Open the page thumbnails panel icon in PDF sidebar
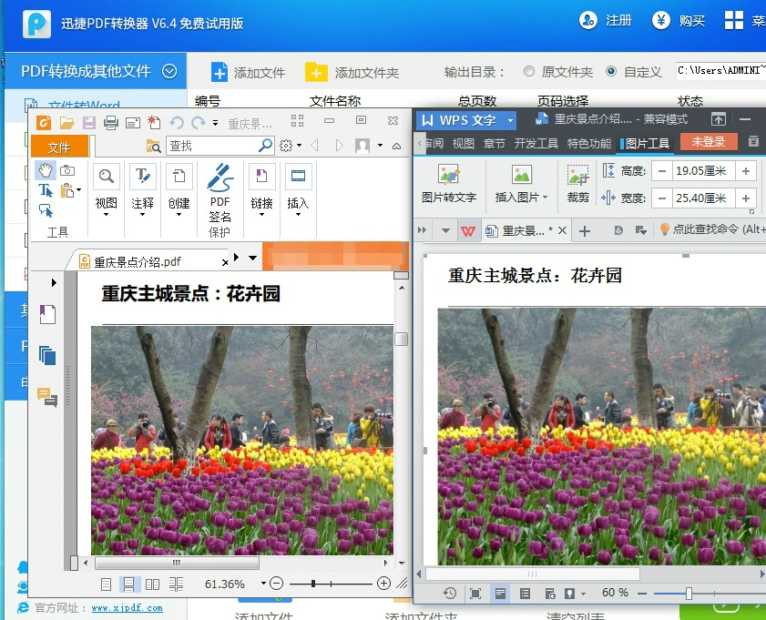The width and height of the screenshot is (766, 620). coord(47,355)
